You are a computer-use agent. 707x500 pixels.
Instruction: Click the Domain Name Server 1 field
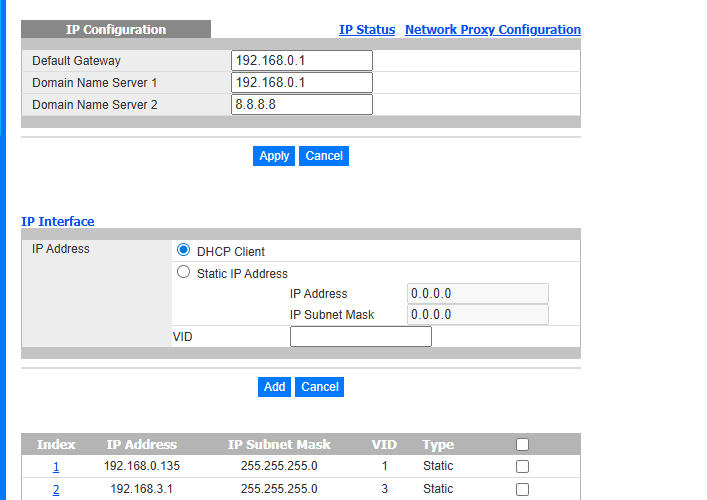pyautogui.click(x=302, y=83)
